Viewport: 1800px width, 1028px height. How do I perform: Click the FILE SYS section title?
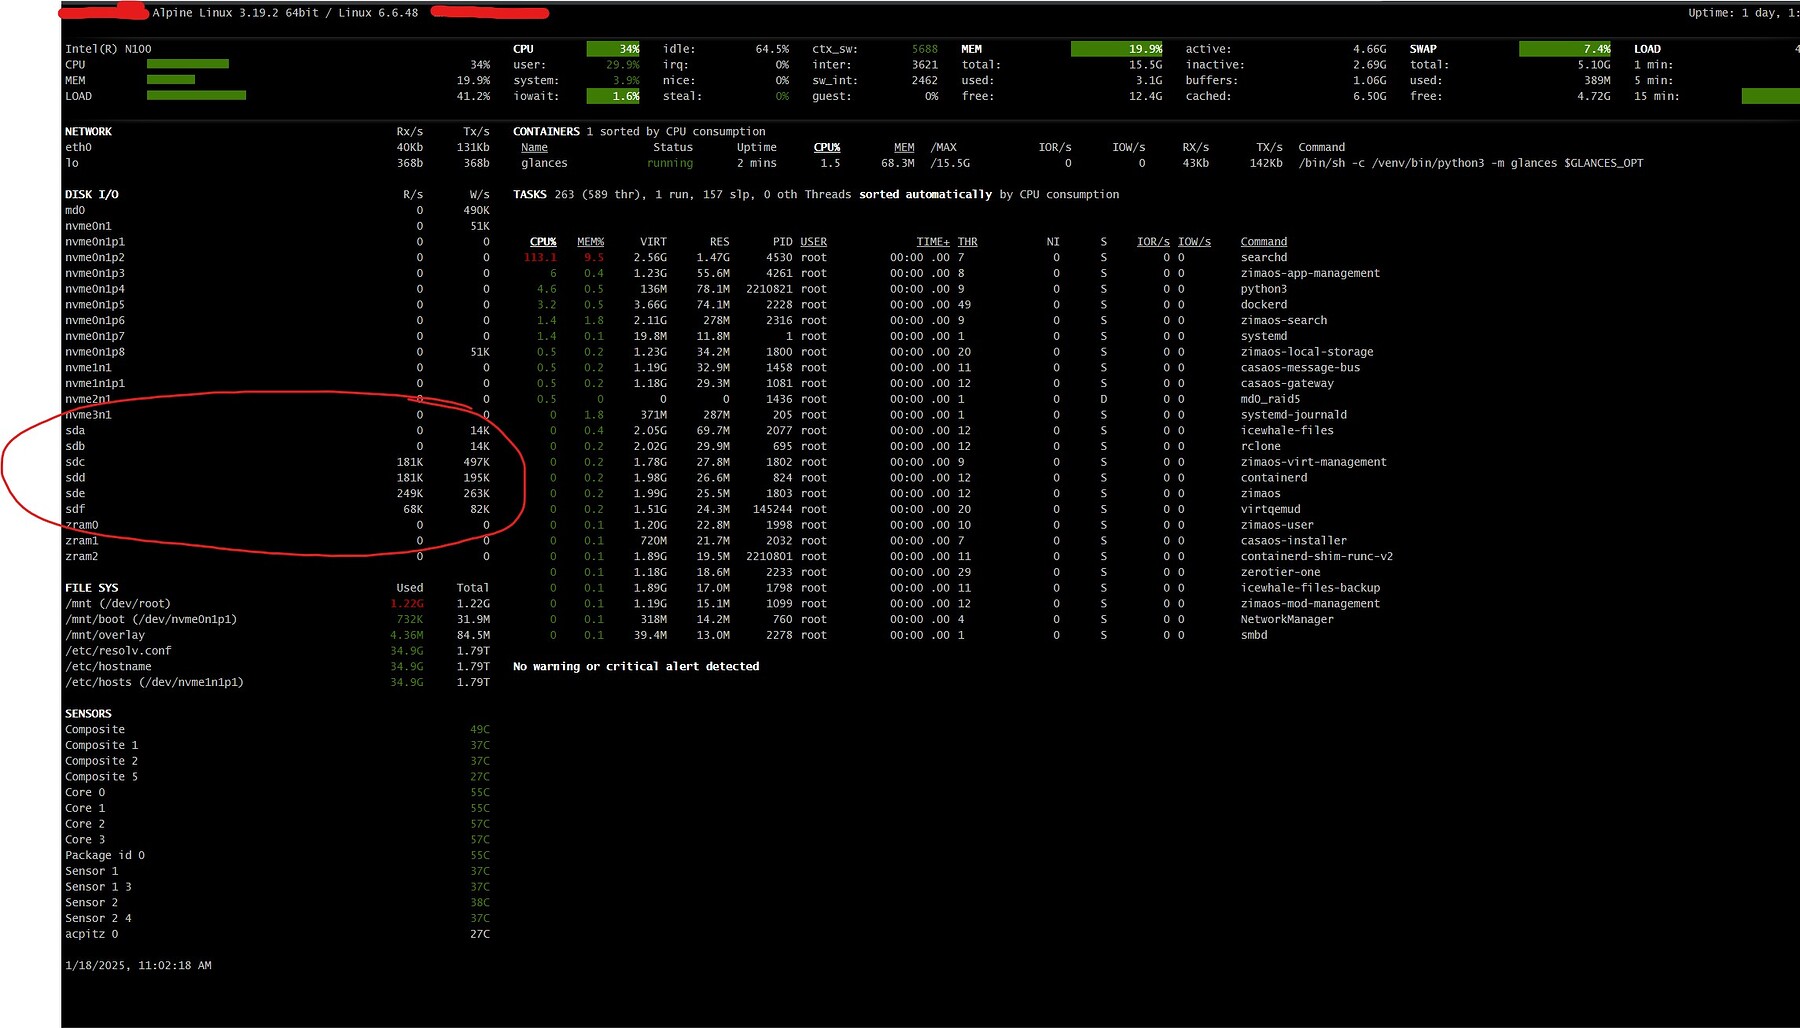(92, 588)
